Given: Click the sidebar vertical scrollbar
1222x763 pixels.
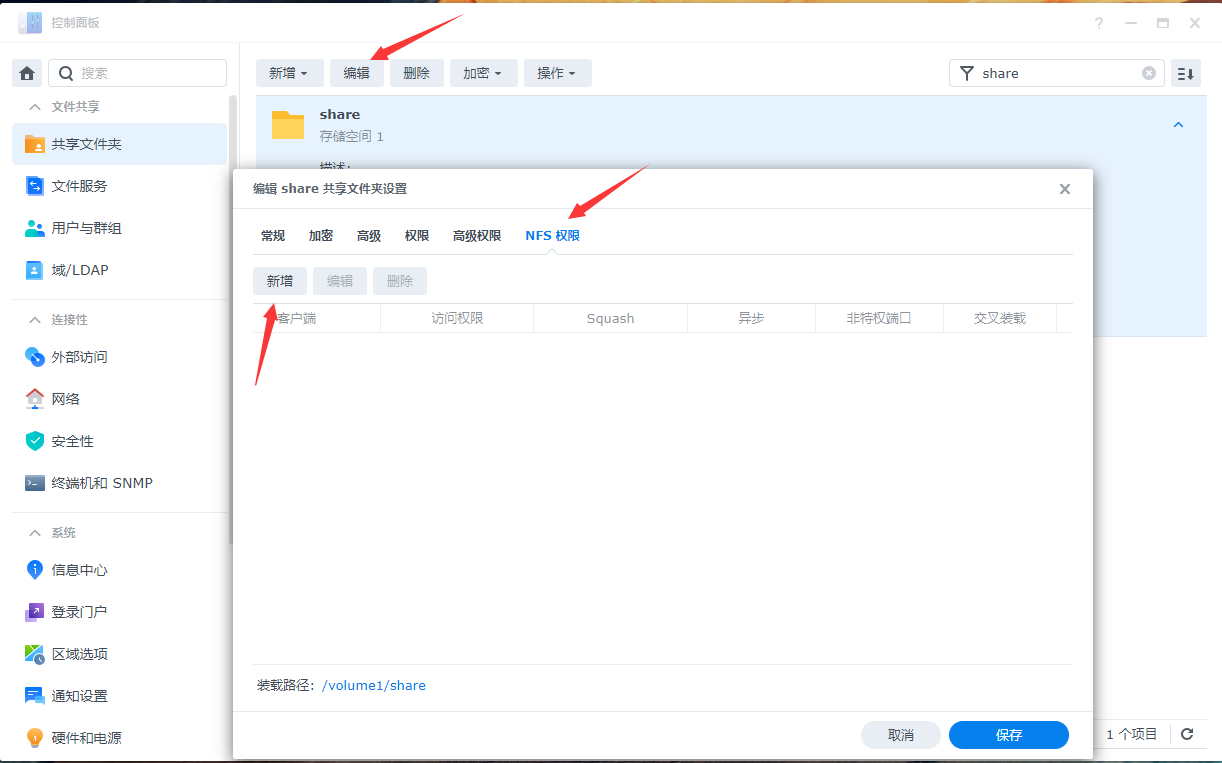Looking at the screenshot, I should pyautogui.click(x=233, y=320).
